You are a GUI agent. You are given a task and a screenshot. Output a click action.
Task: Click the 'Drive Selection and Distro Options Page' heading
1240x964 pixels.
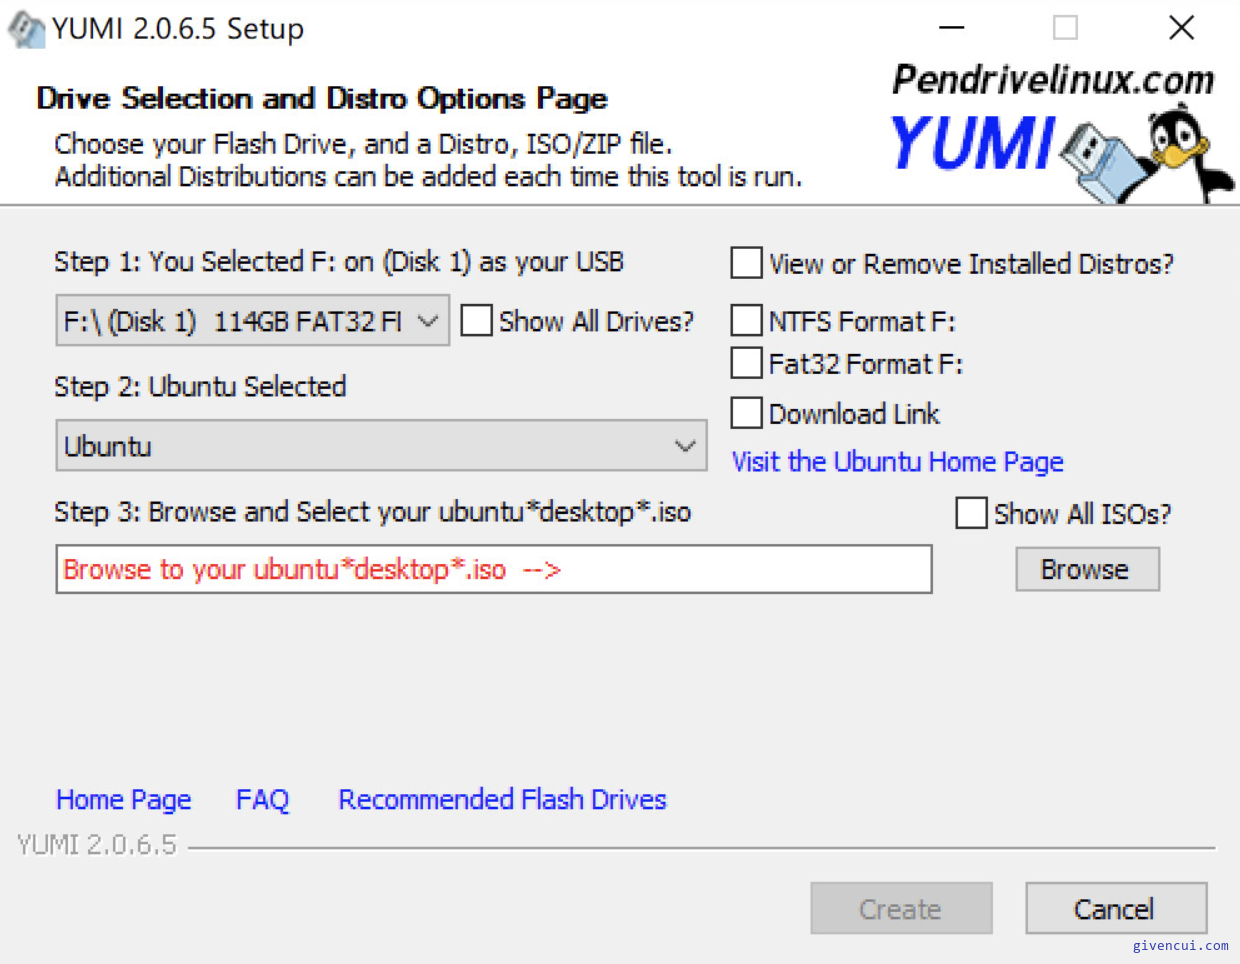(x=322, y=98)
